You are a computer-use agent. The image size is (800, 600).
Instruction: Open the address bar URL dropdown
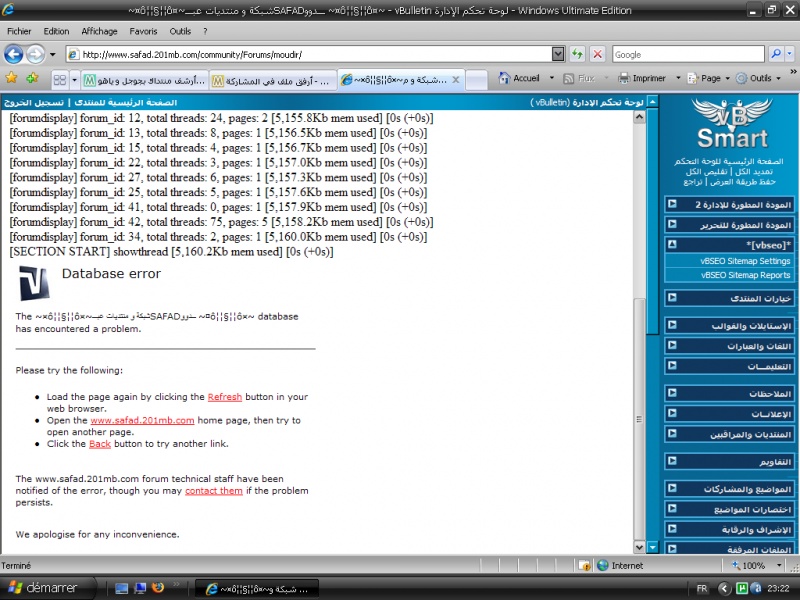558,54
